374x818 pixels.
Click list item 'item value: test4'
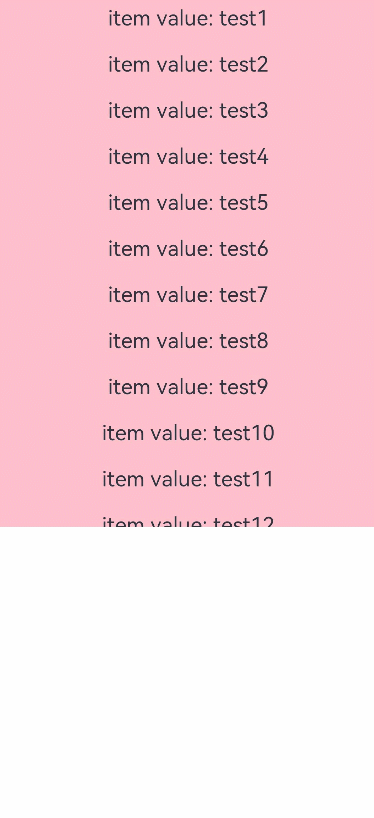coord(187,157)
